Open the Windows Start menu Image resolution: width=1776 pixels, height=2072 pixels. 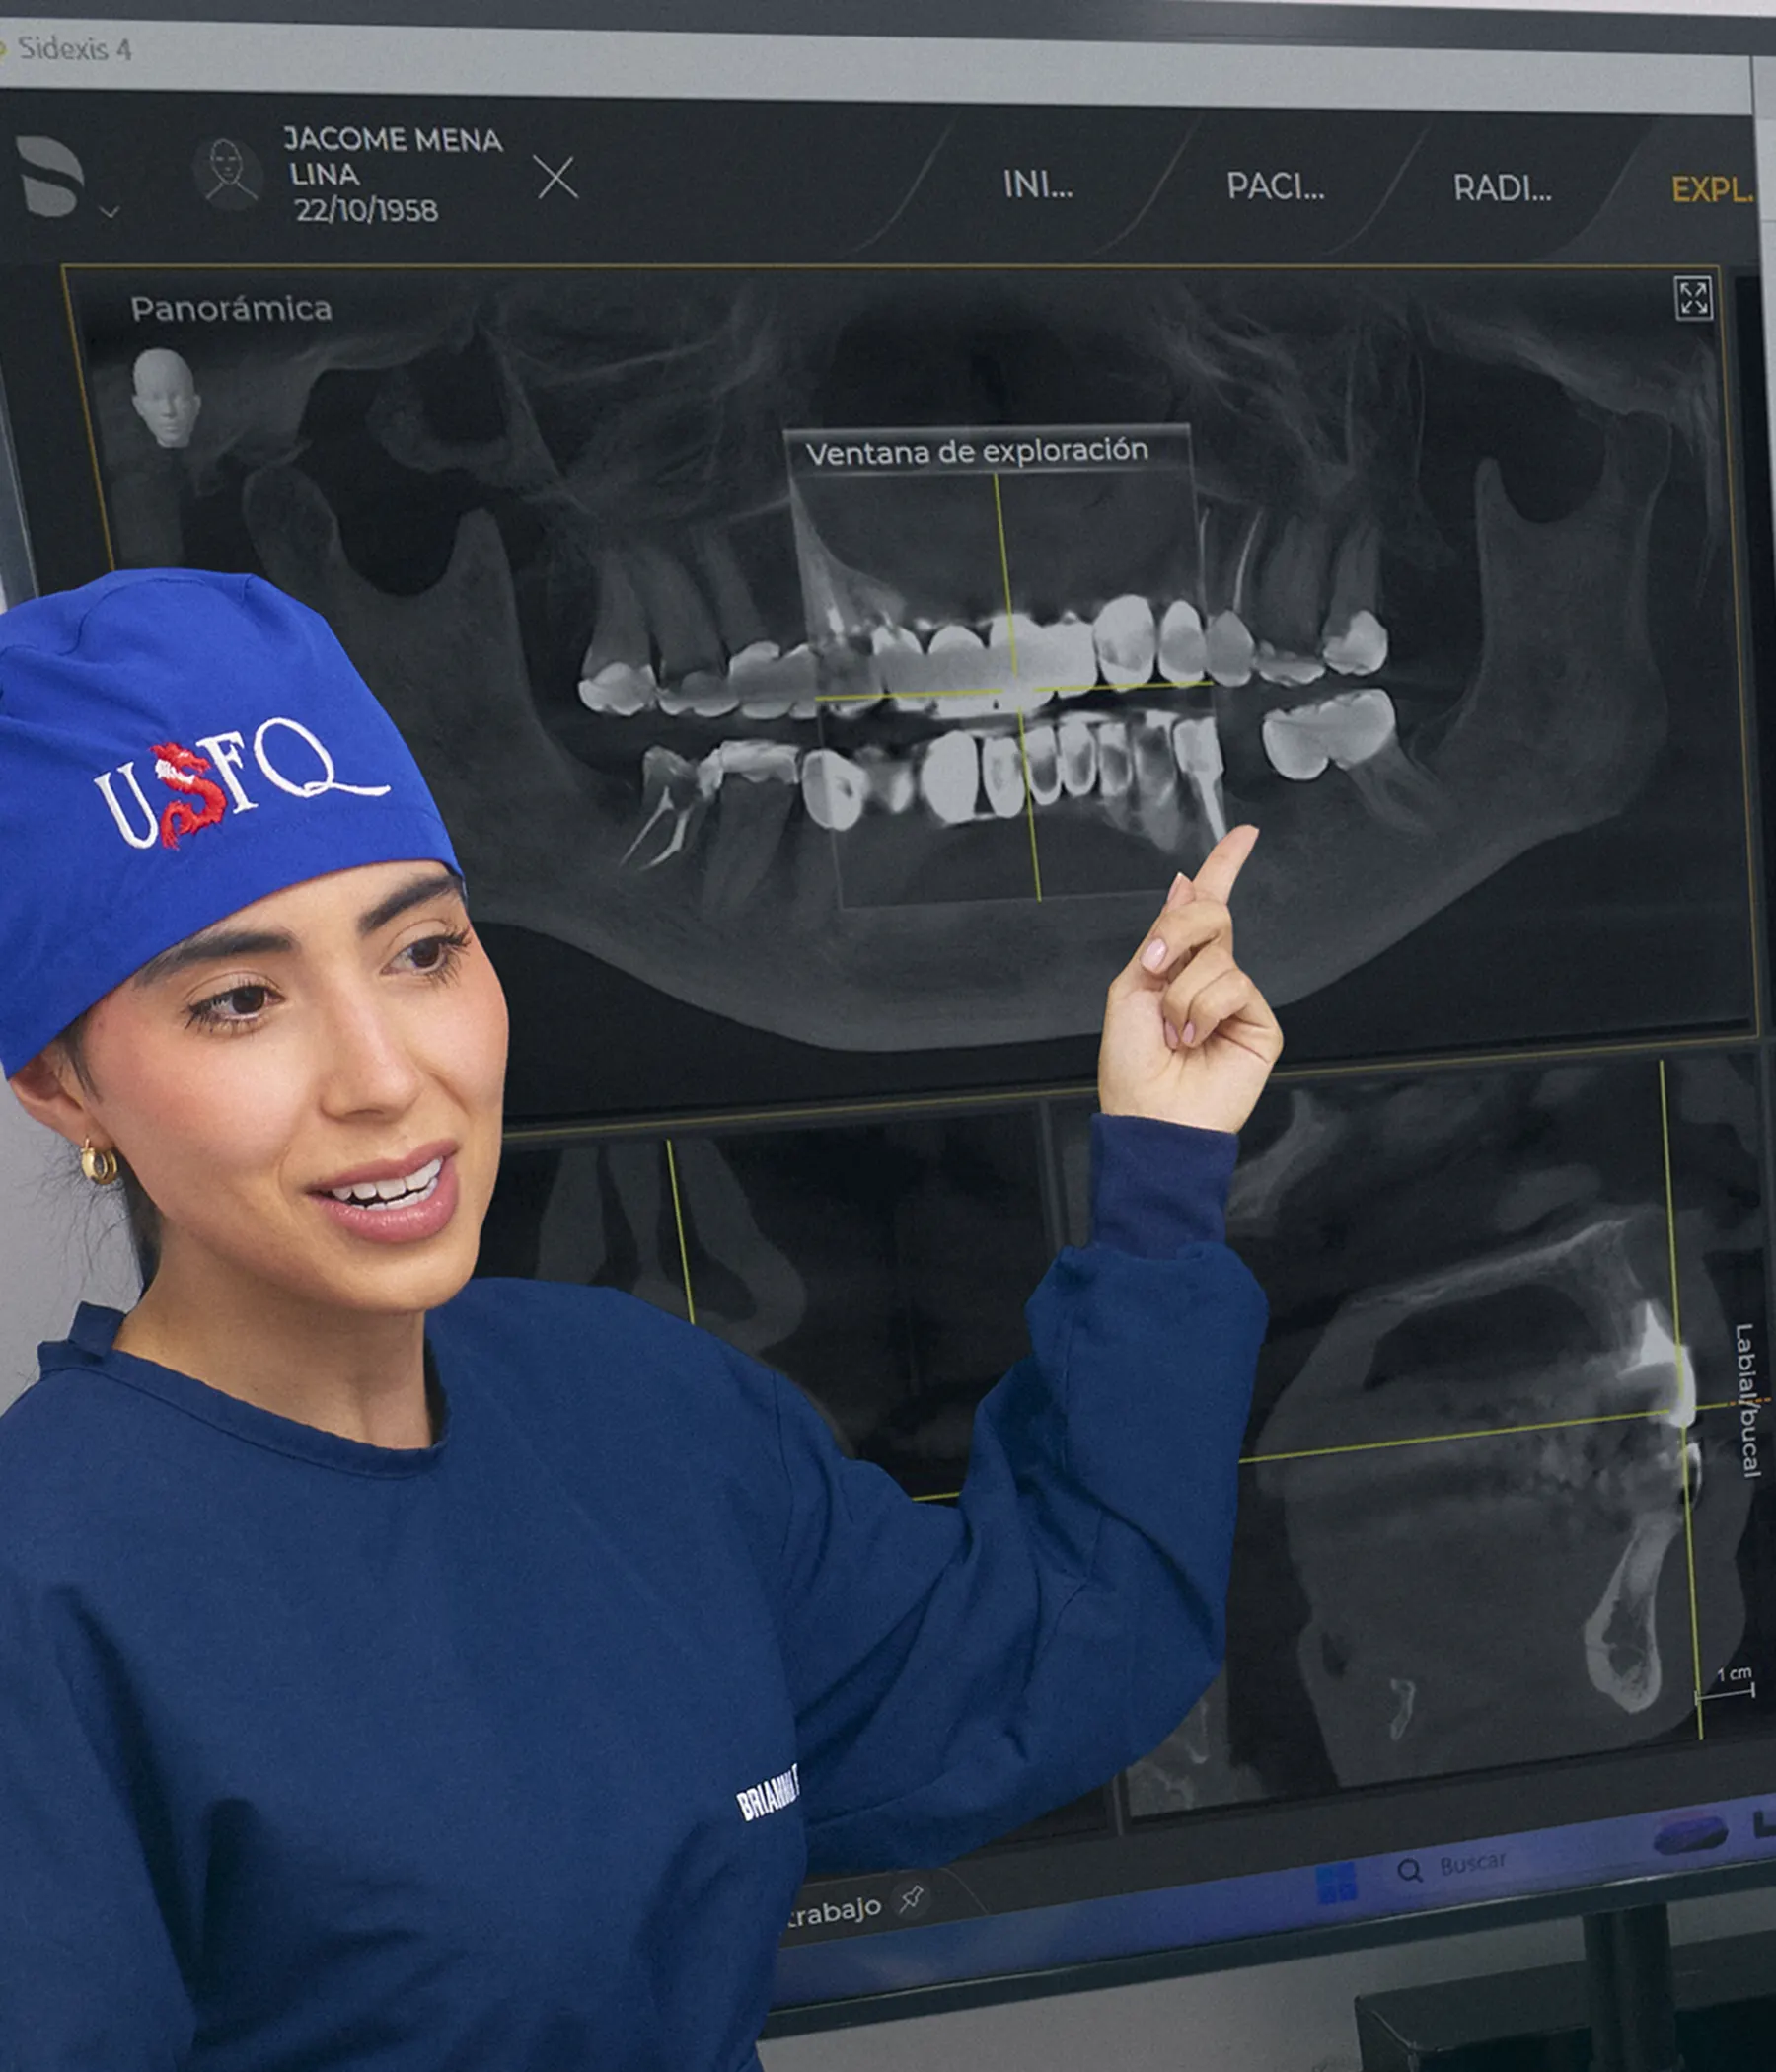point(1337,1883)
